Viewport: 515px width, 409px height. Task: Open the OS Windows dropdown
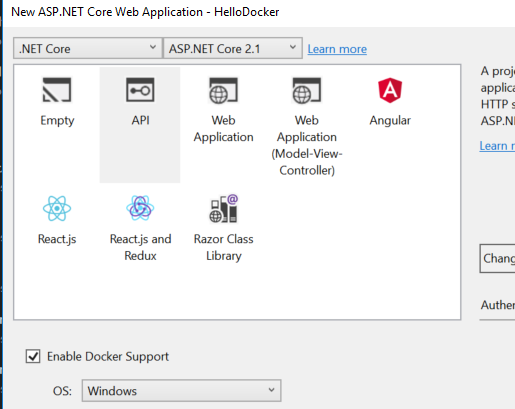pos(181,390)
